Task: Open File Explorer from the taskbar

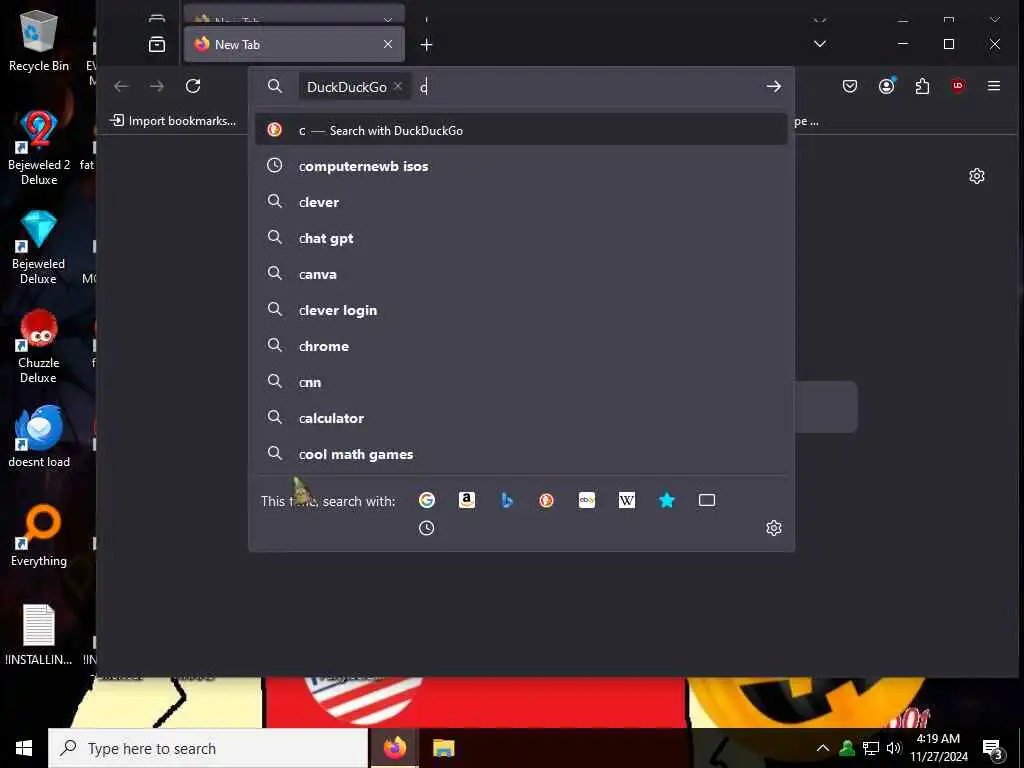Action: coord(443,748)
